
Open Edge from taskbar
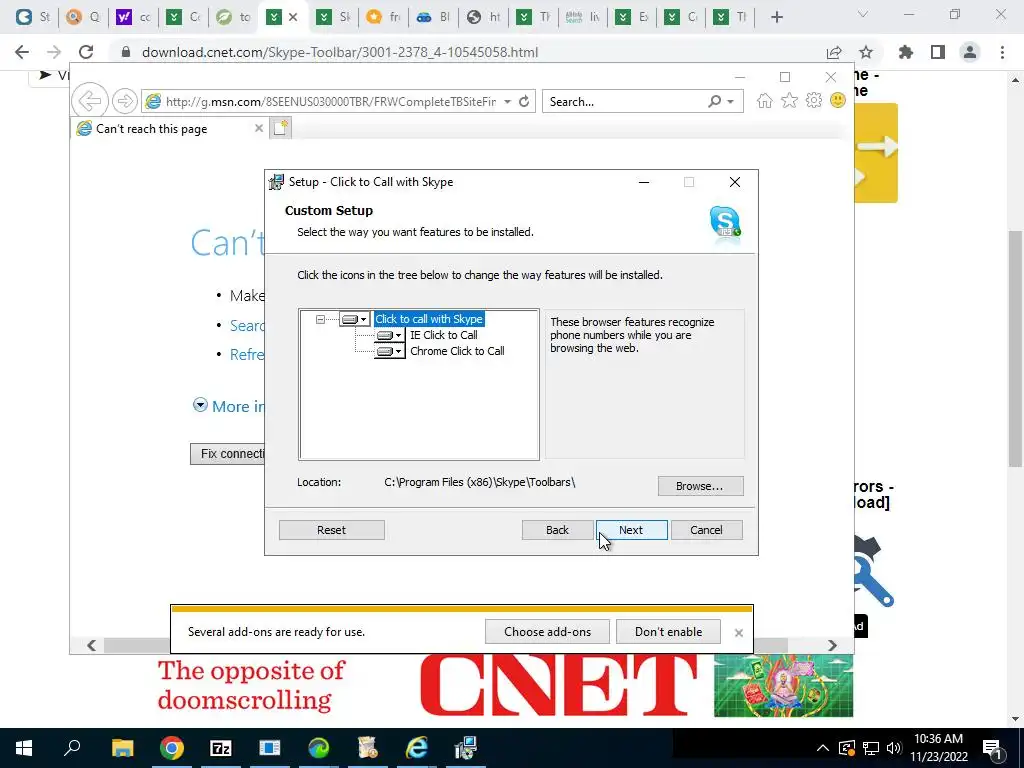319,748
